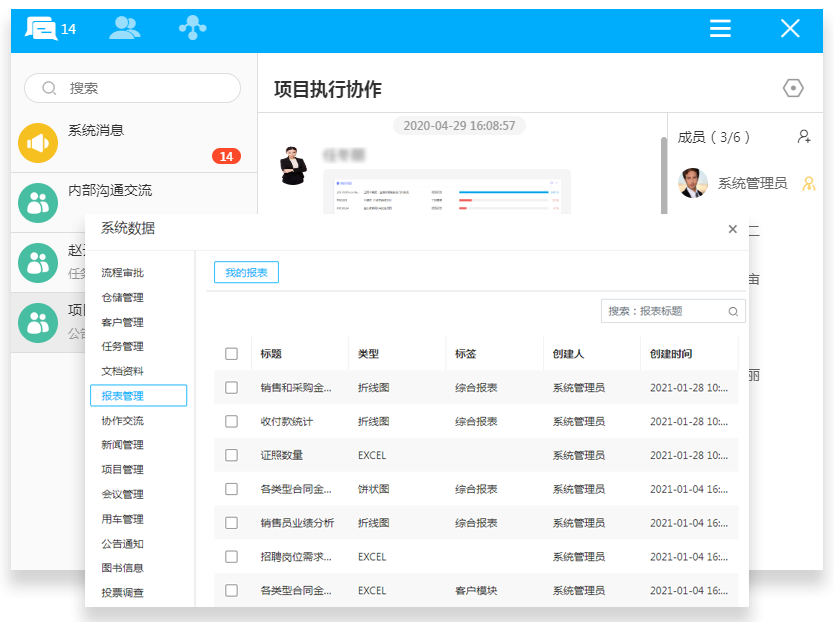The width and height of the screenshot is (834, 622).
Task: Open 内部沟通交流 group avatar
Action: pos(38,203)
